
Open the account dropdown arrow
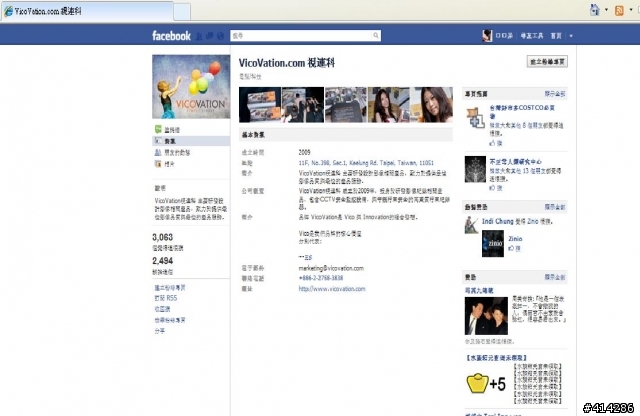[x=571, y=36]
